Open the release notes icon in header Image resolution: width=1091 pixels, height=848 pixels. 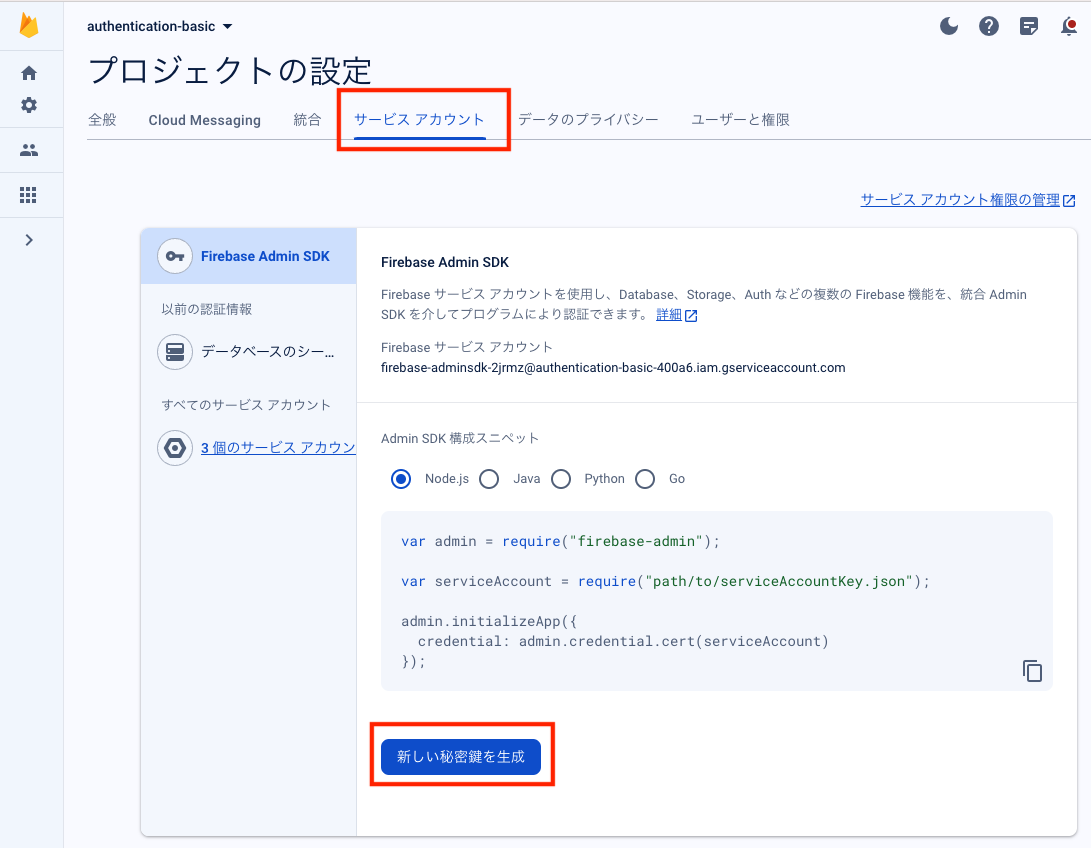point(1029,27)
